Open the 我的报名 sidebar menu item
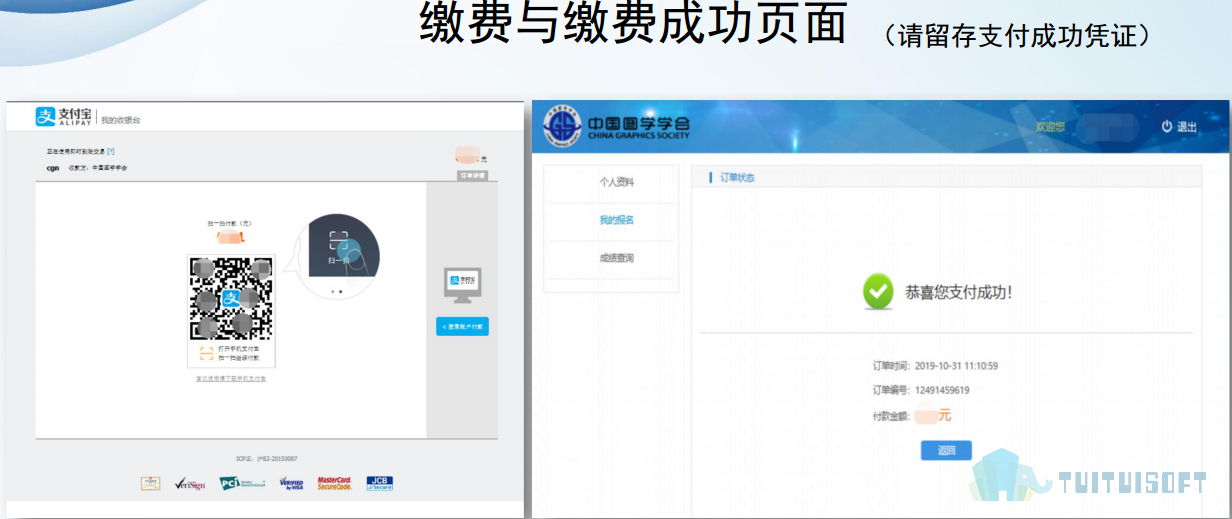Screen dimensions: 1232x519 [x=616, y=220]
